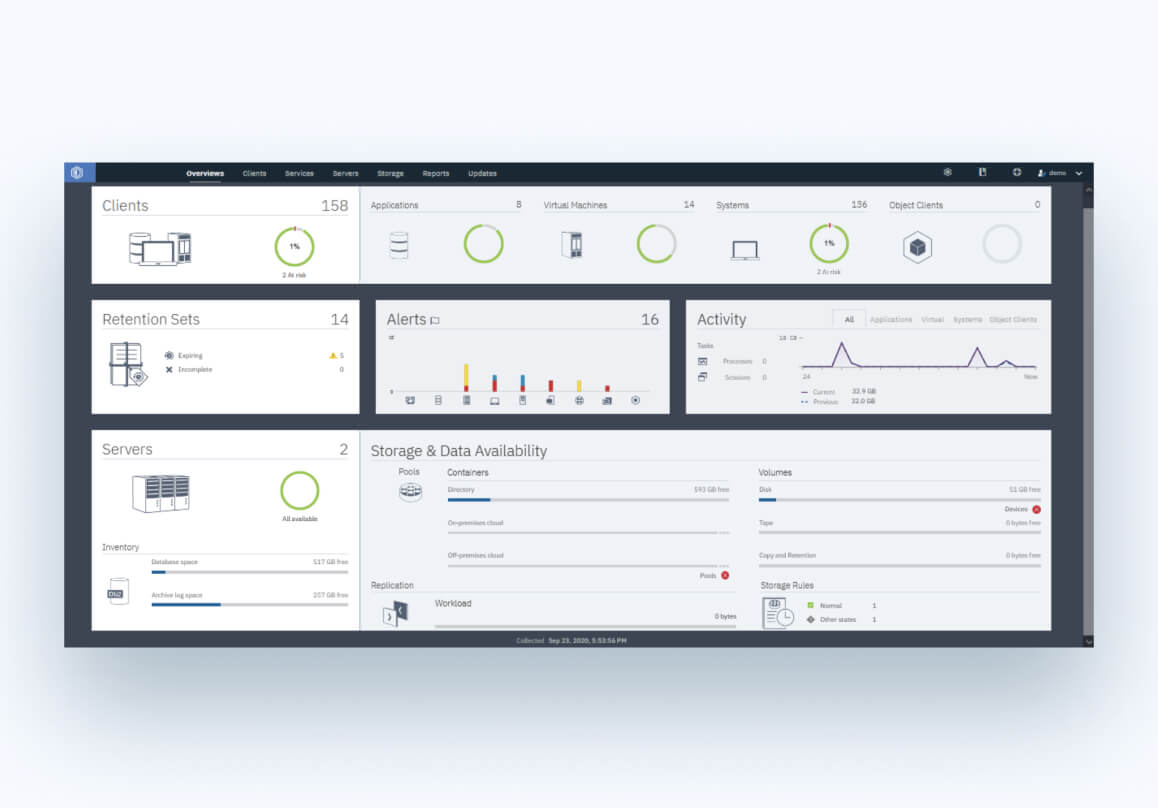
Task: Click the Replication workload icon
Action: tap(395, 613)
